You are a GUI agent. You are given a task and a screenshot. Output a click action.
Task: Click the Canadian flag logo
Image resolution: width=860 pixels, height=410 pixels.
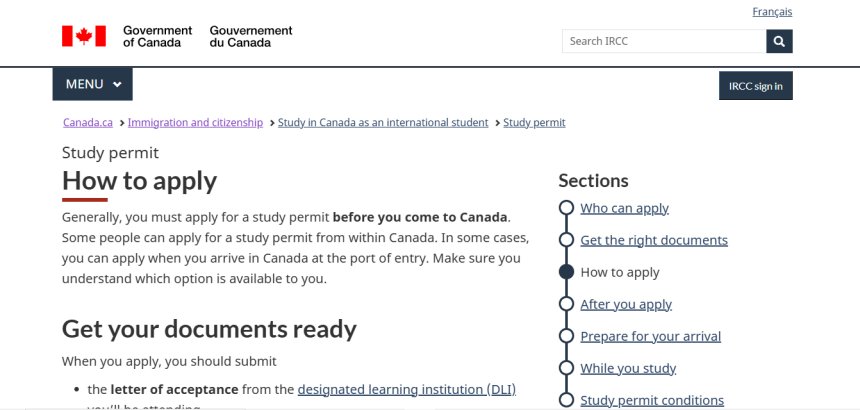click(x=83, y=37)
